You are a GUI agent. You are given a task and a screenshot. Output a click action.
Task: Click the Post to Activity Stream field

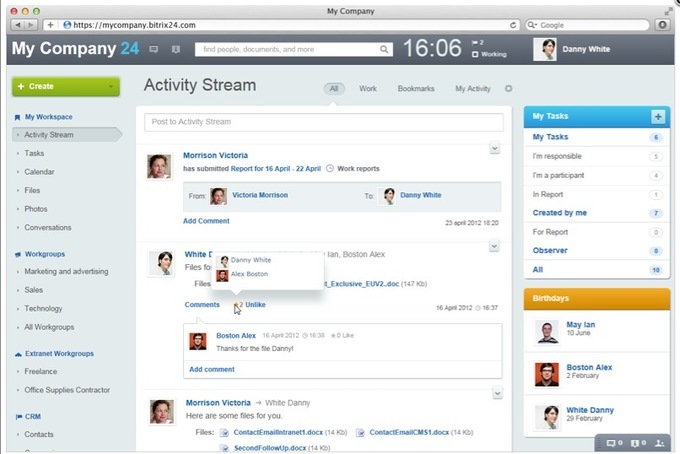pos(324,122)
